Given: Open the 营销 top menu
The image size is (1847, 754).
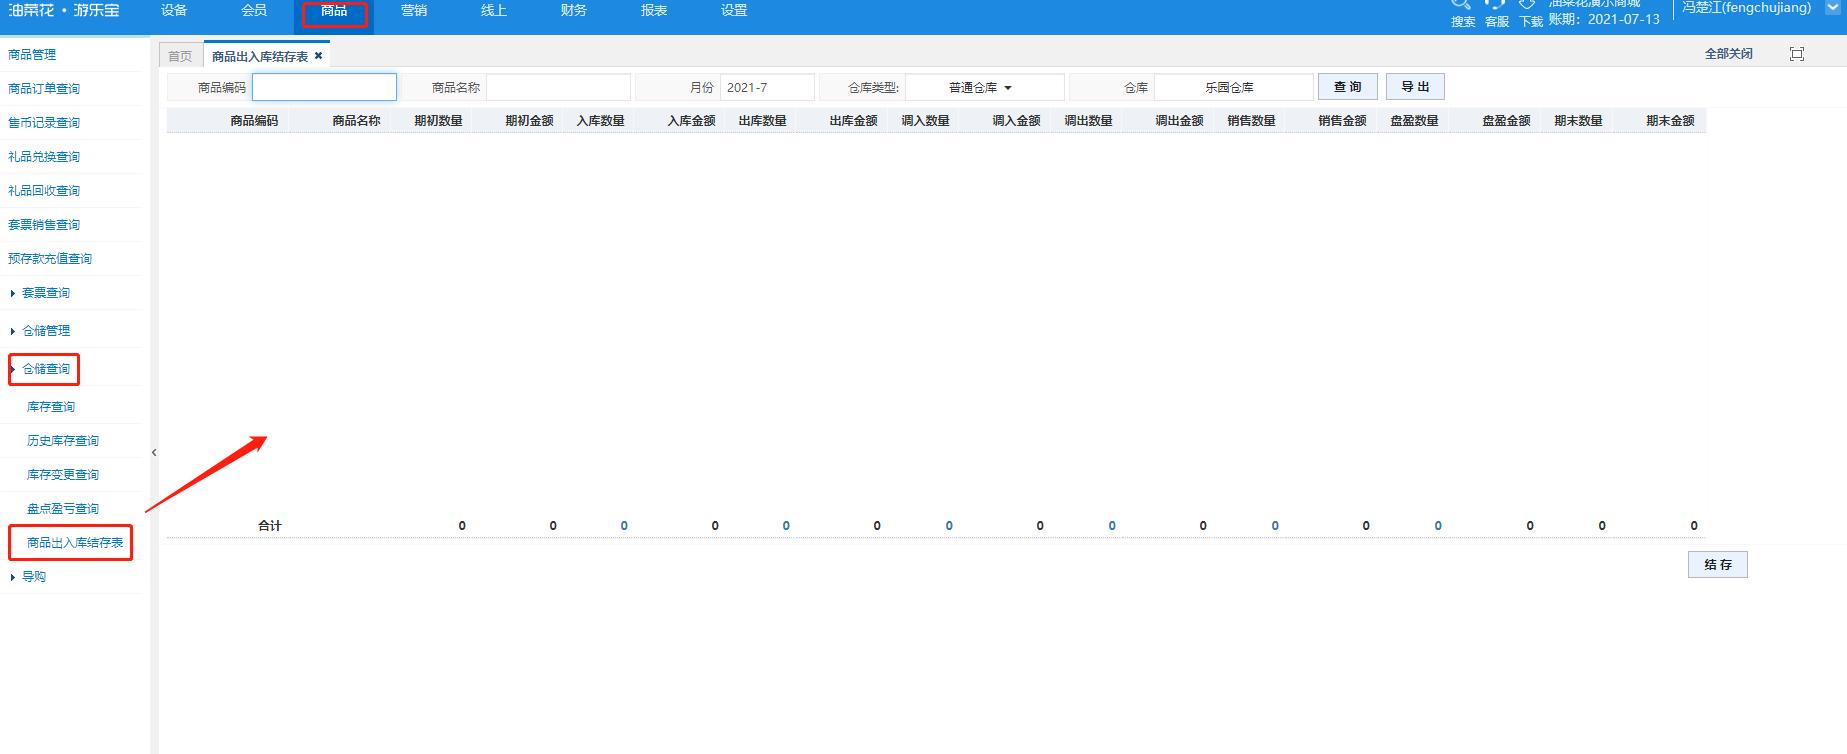Looking at the screenshot, I should [x=414, y=10].
